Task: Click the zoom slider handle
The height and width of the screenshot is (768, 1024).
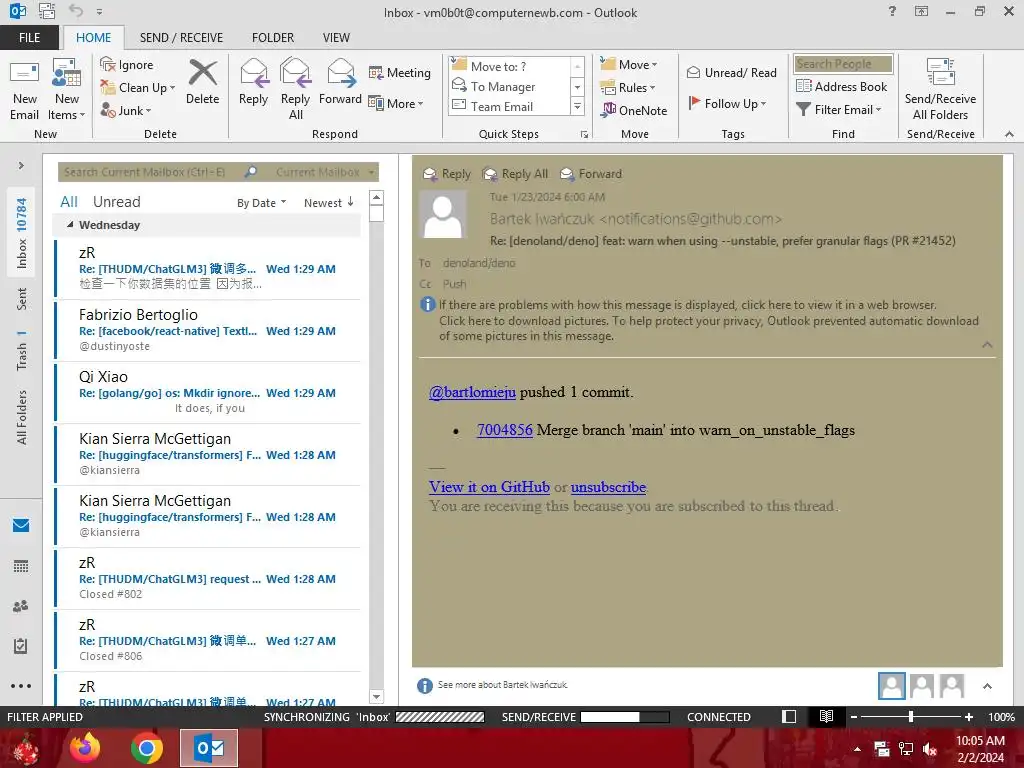Action: (911, 716)
